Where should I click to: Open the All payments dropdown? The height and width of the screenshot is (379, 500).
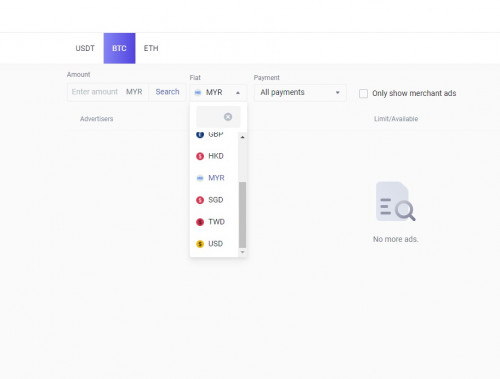point(300,92)
